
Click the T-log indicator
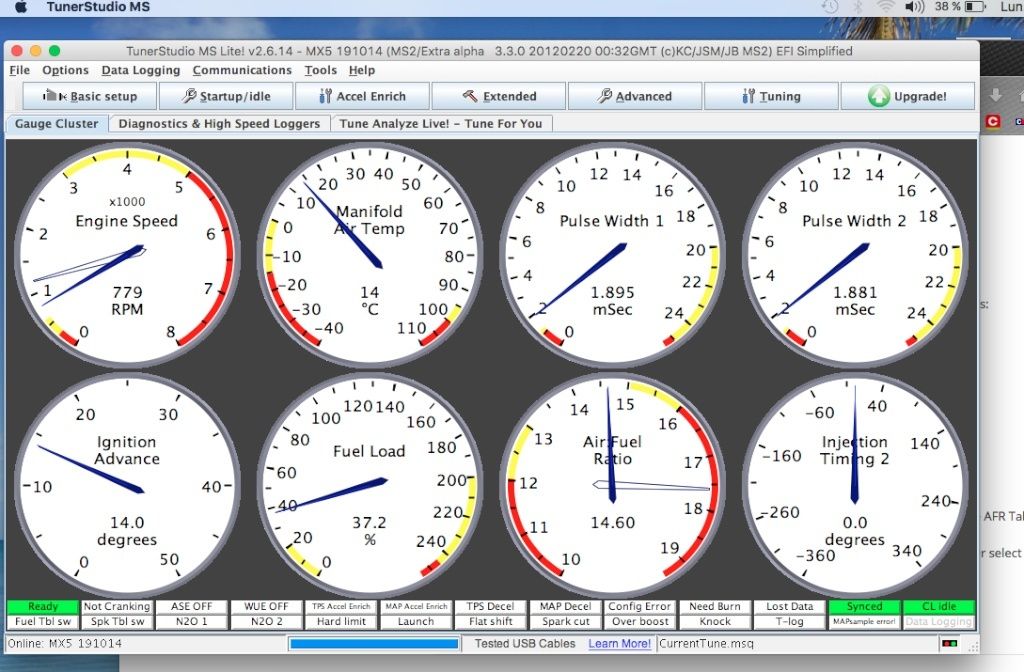[x=790, y=622]
